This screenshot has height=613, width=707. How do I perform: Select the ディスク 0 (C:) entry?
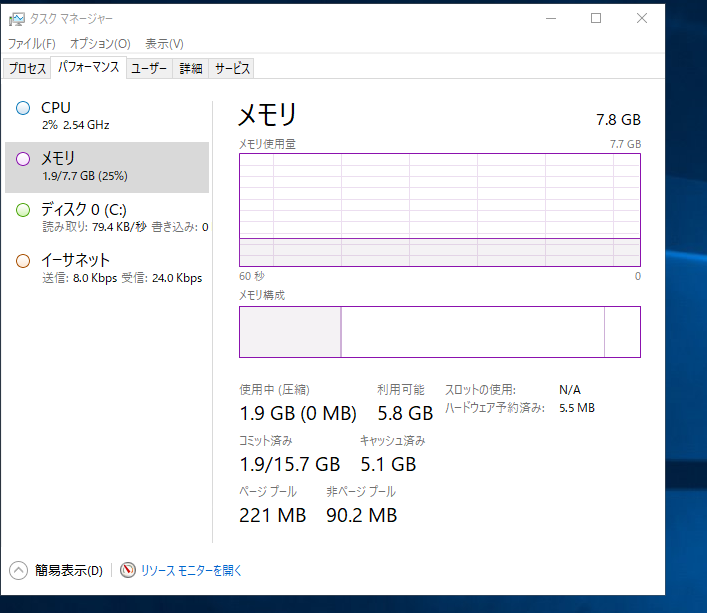click(x=107, y=218)
